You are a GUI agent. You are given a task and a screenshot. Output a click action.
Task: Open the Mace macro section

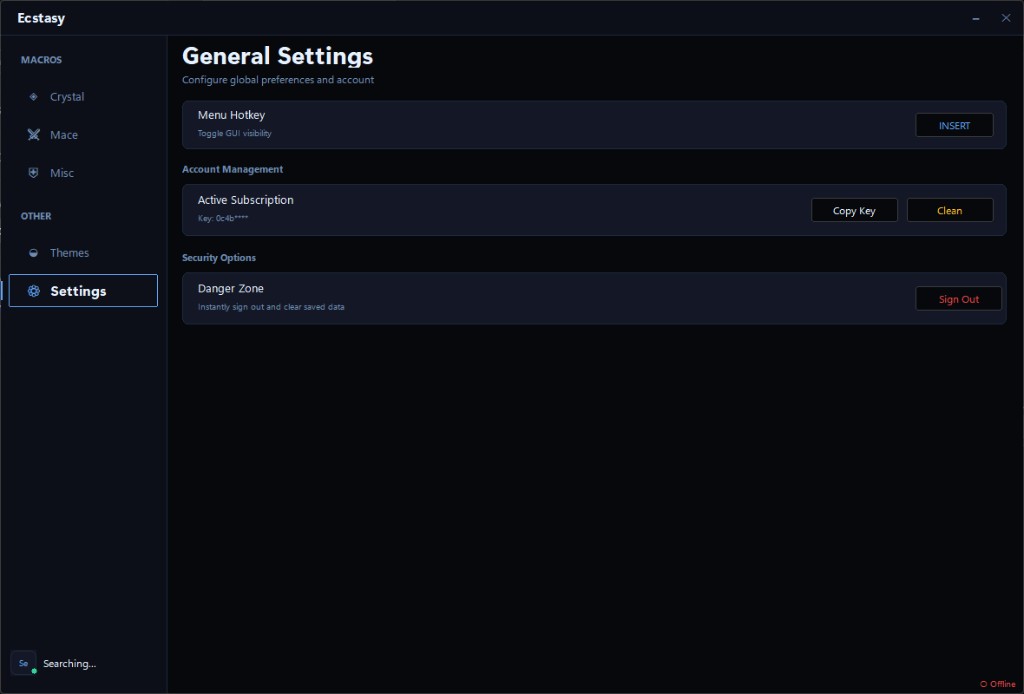click(63, 134)
